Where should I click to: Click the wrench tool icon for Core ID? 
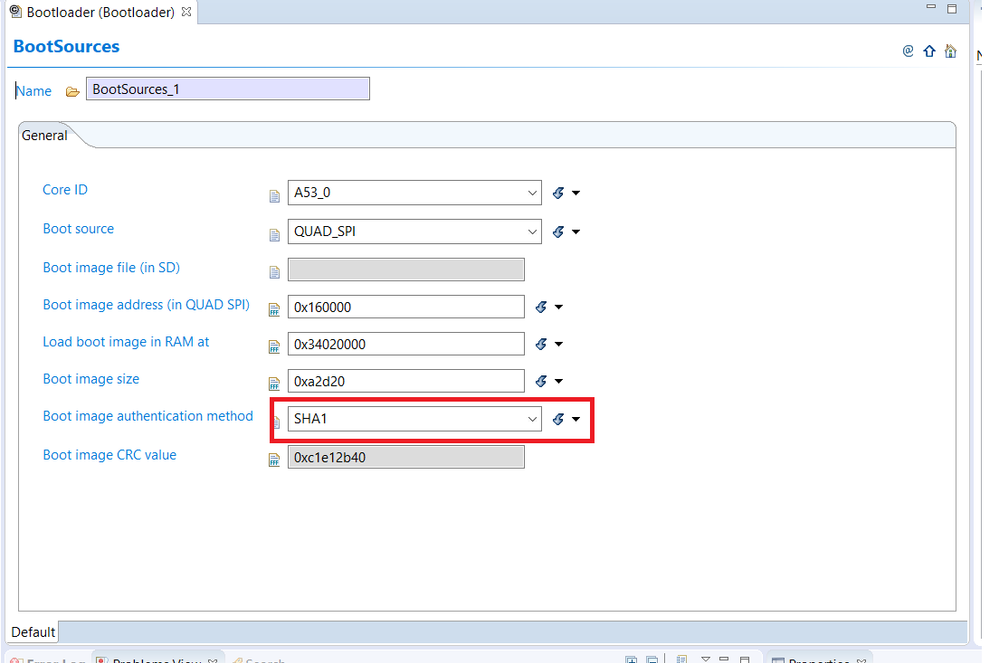point(558,193)
